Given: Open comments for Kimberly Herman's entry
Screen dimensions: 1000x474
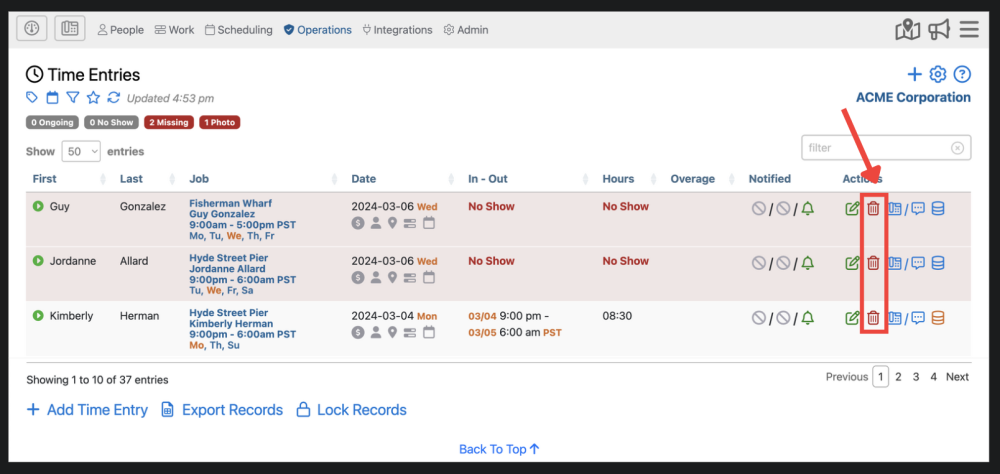Looking at the screenshot, I should pos(918,318).
